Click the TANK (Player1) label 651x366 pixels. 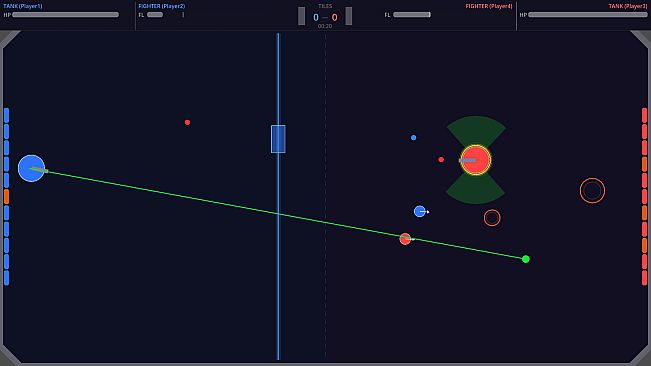(23, 6)
